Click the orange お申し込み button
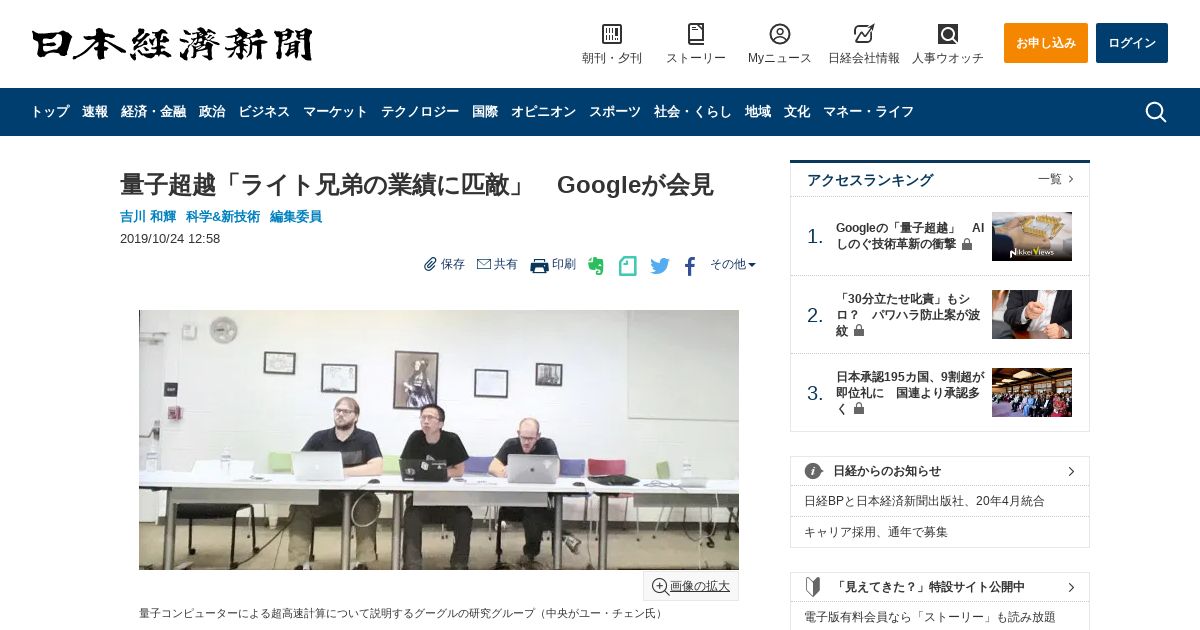This screenshot has height=630, width=1200. coord(1046,43)
